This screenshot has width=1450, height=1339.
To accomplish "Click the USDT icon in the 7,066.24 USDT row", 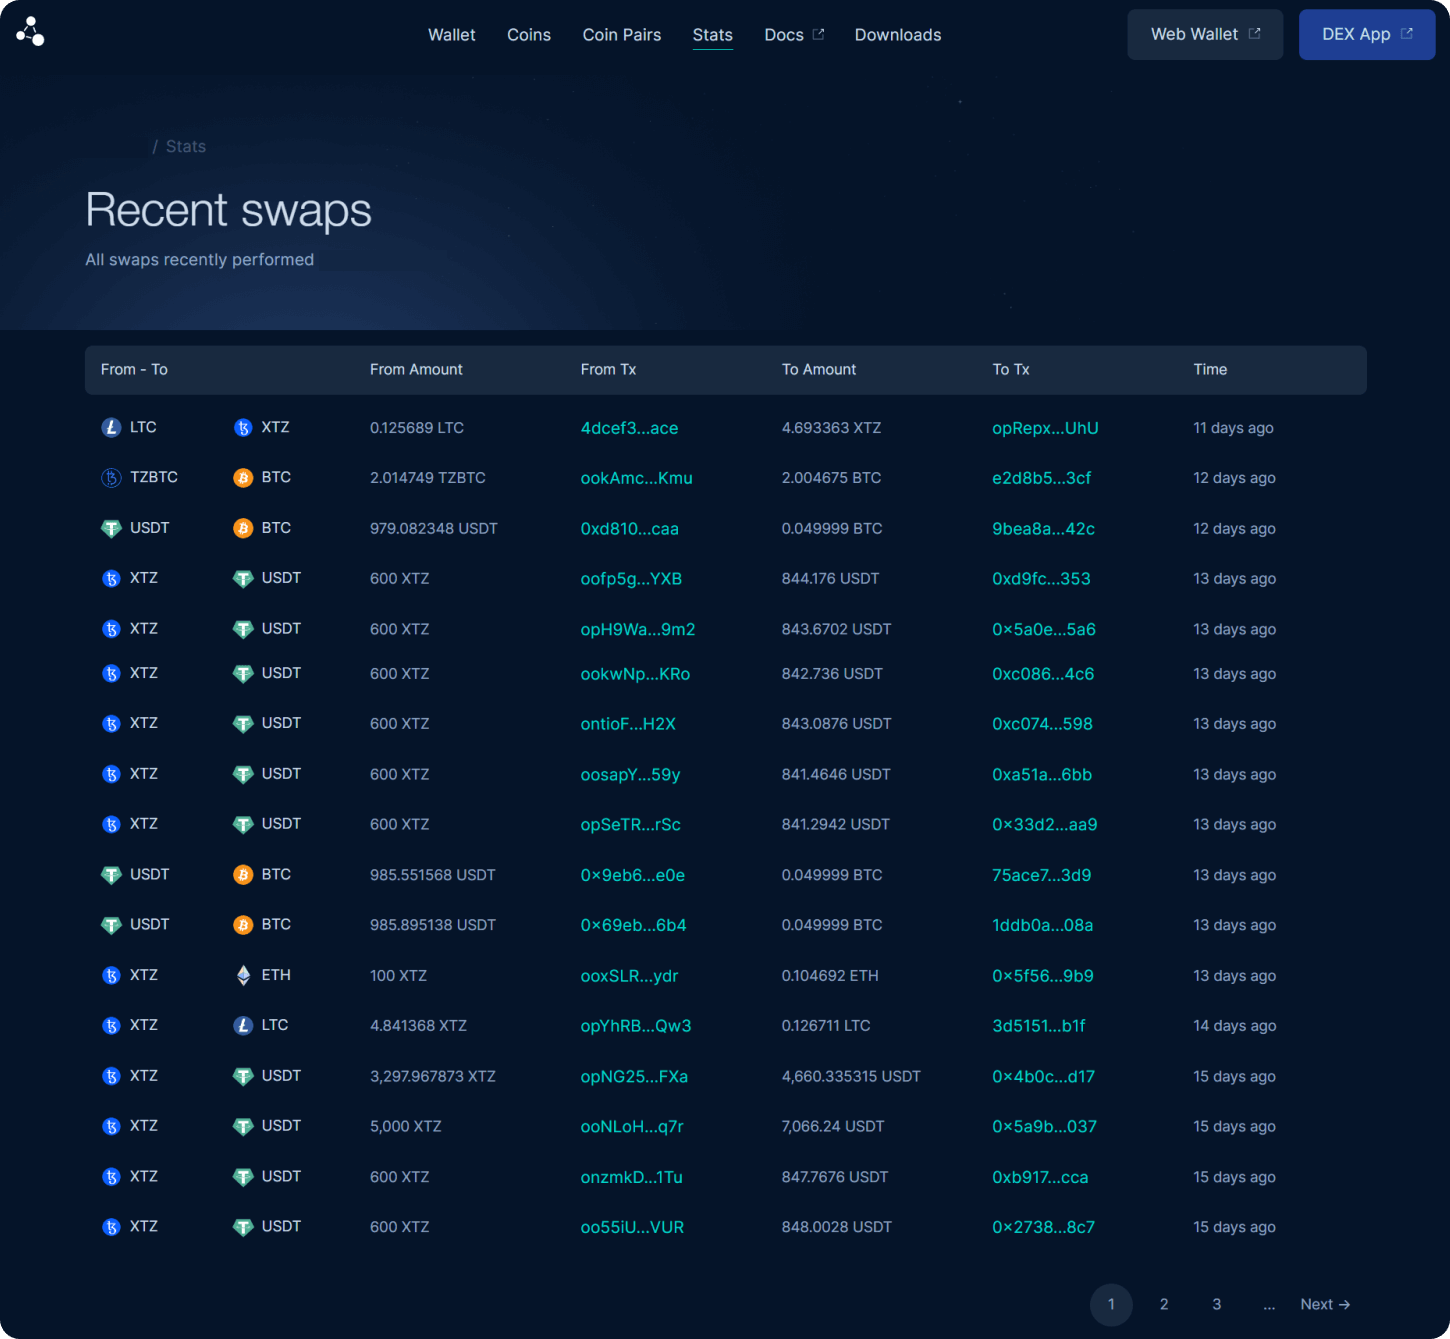I will (243, 1126).
